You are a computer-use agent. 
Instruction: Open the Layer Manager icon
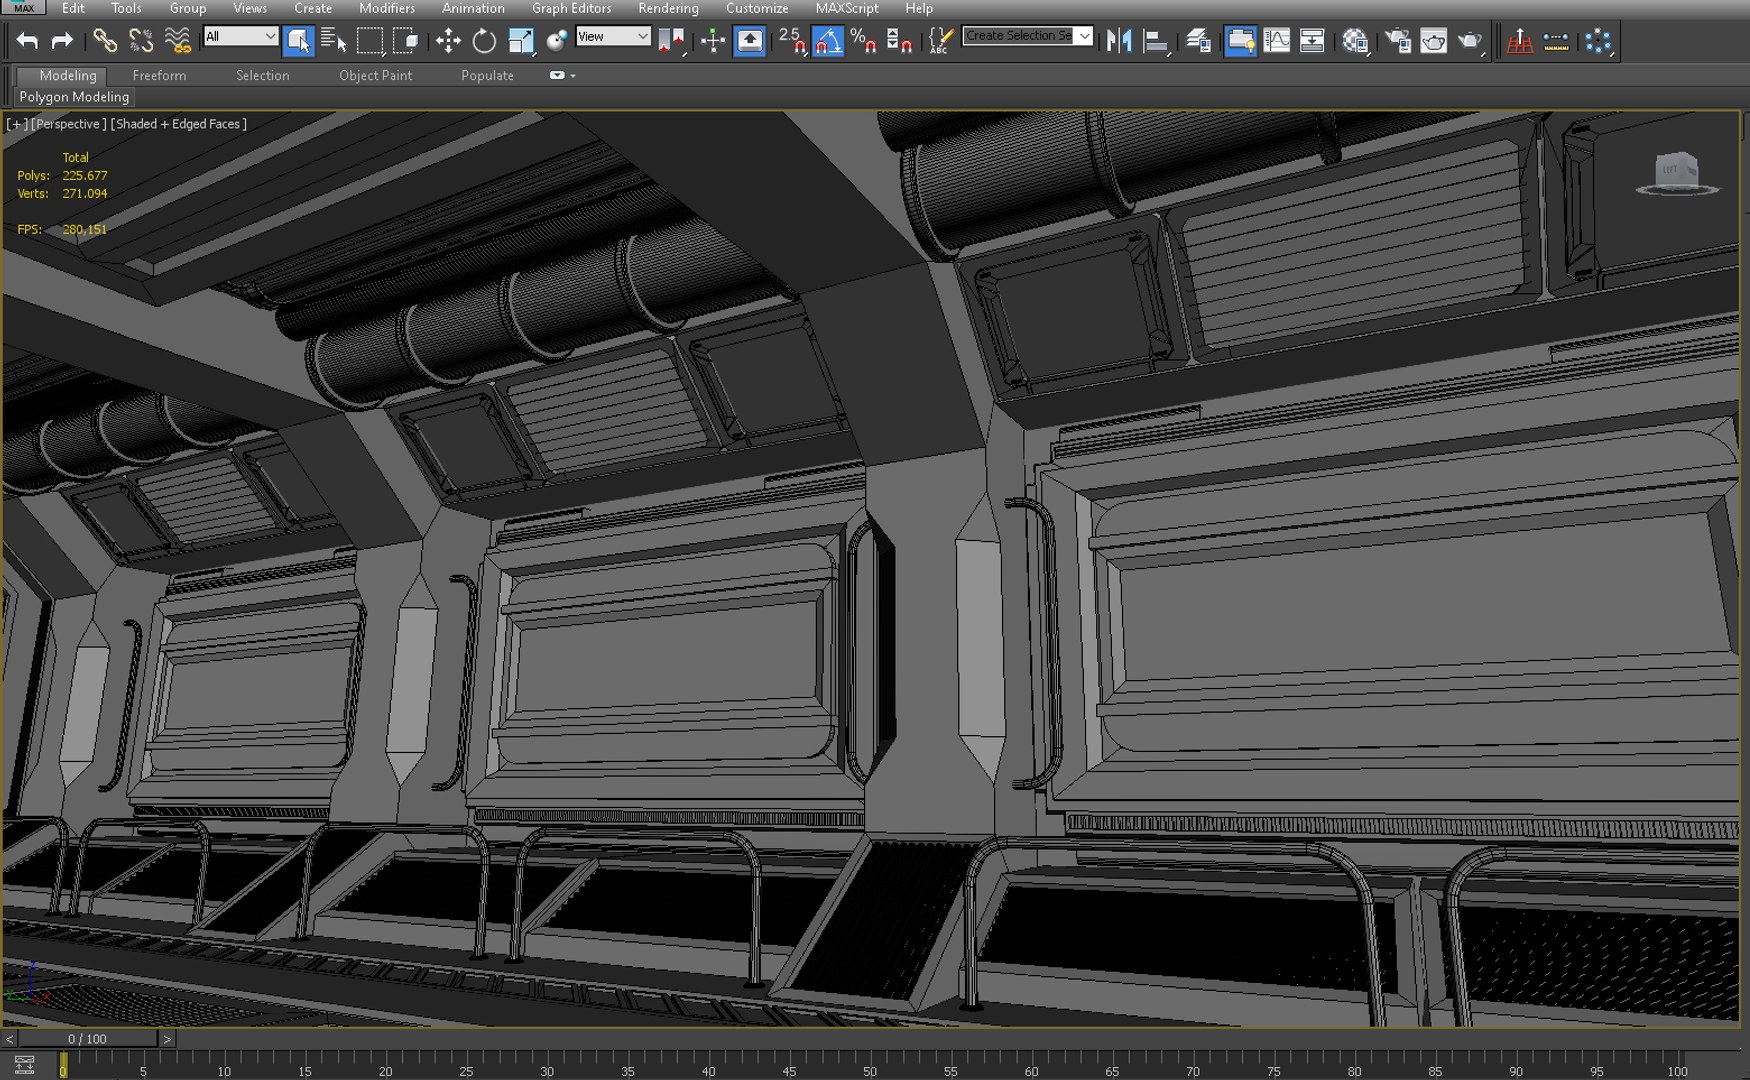(1198, 41)
